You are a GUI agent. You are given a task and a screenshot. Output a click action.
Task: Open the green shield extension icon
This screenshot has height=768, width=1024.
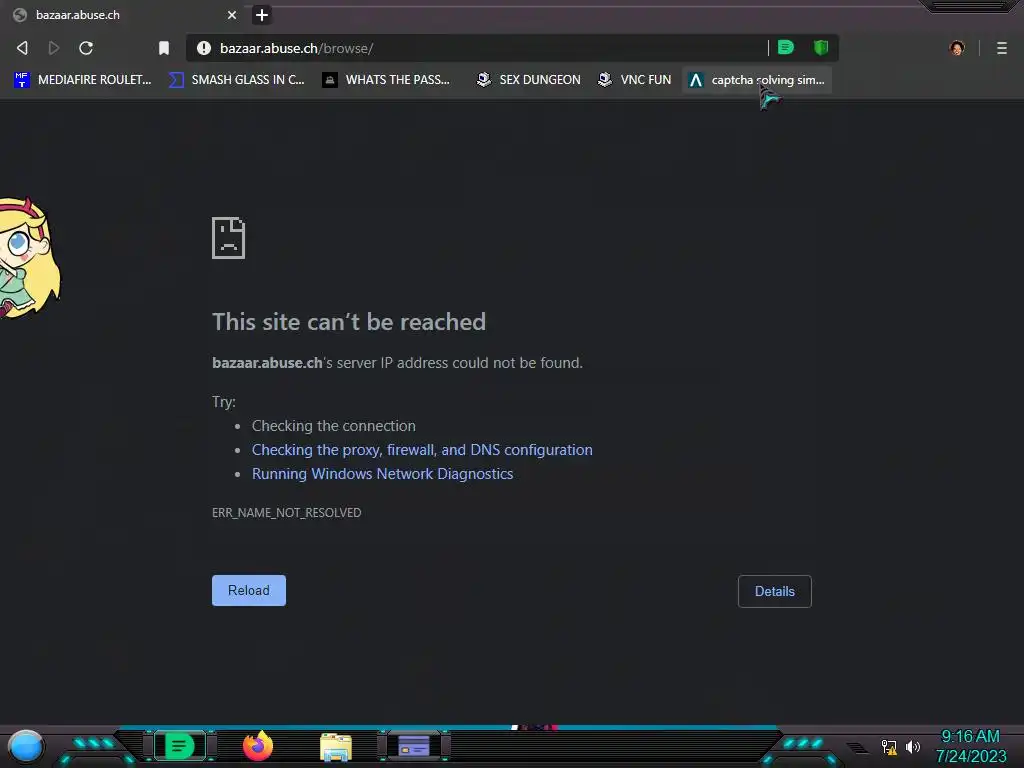coord(821,47)
